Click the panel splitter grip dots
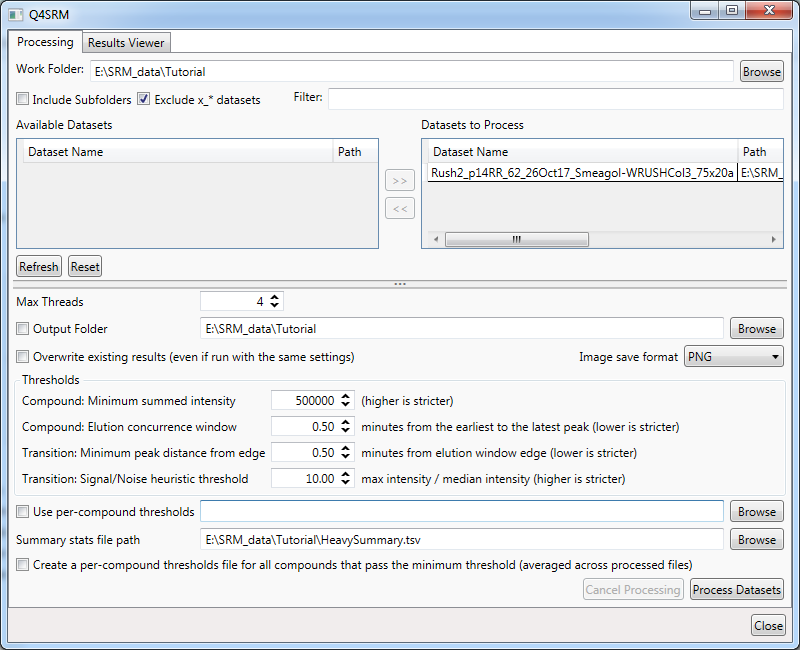This screenshot has height=650, width=800. tap(400, 284)
